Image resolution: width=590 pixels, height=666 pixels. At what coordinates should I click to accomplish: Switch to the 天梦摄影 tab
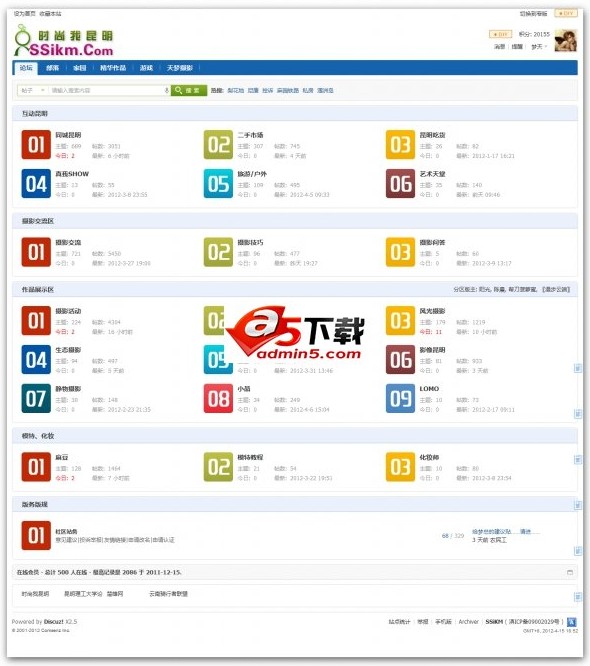pos(180,68)
